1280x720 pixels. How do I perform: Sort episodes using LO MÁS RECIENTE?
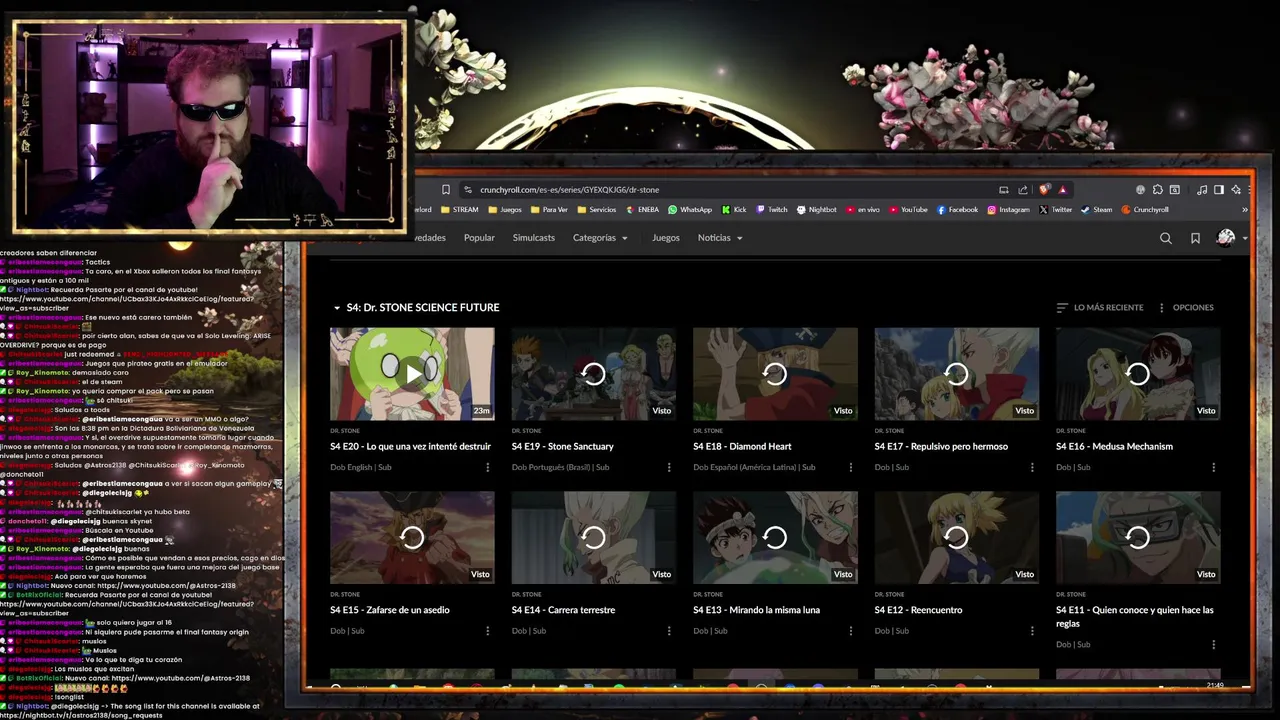1099,308
